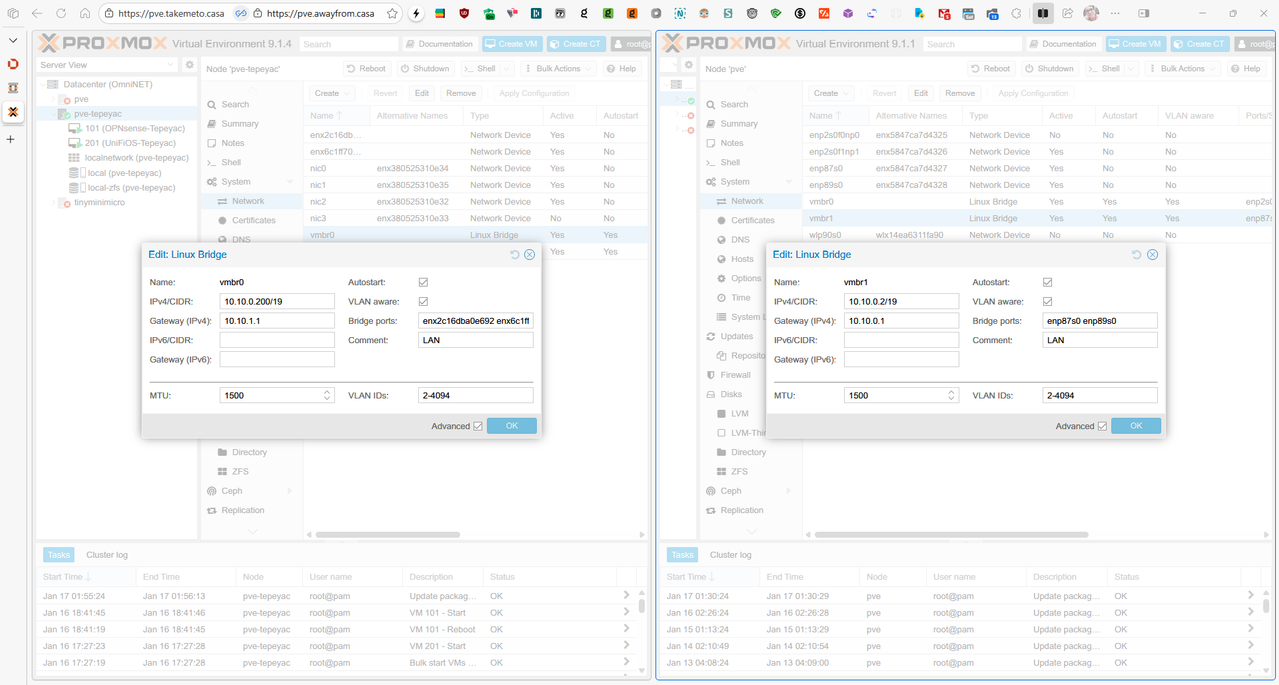Click OK in the vmbr0 dialog
The width and height of the screenshot is (1279, 685).
click(512, 426)
